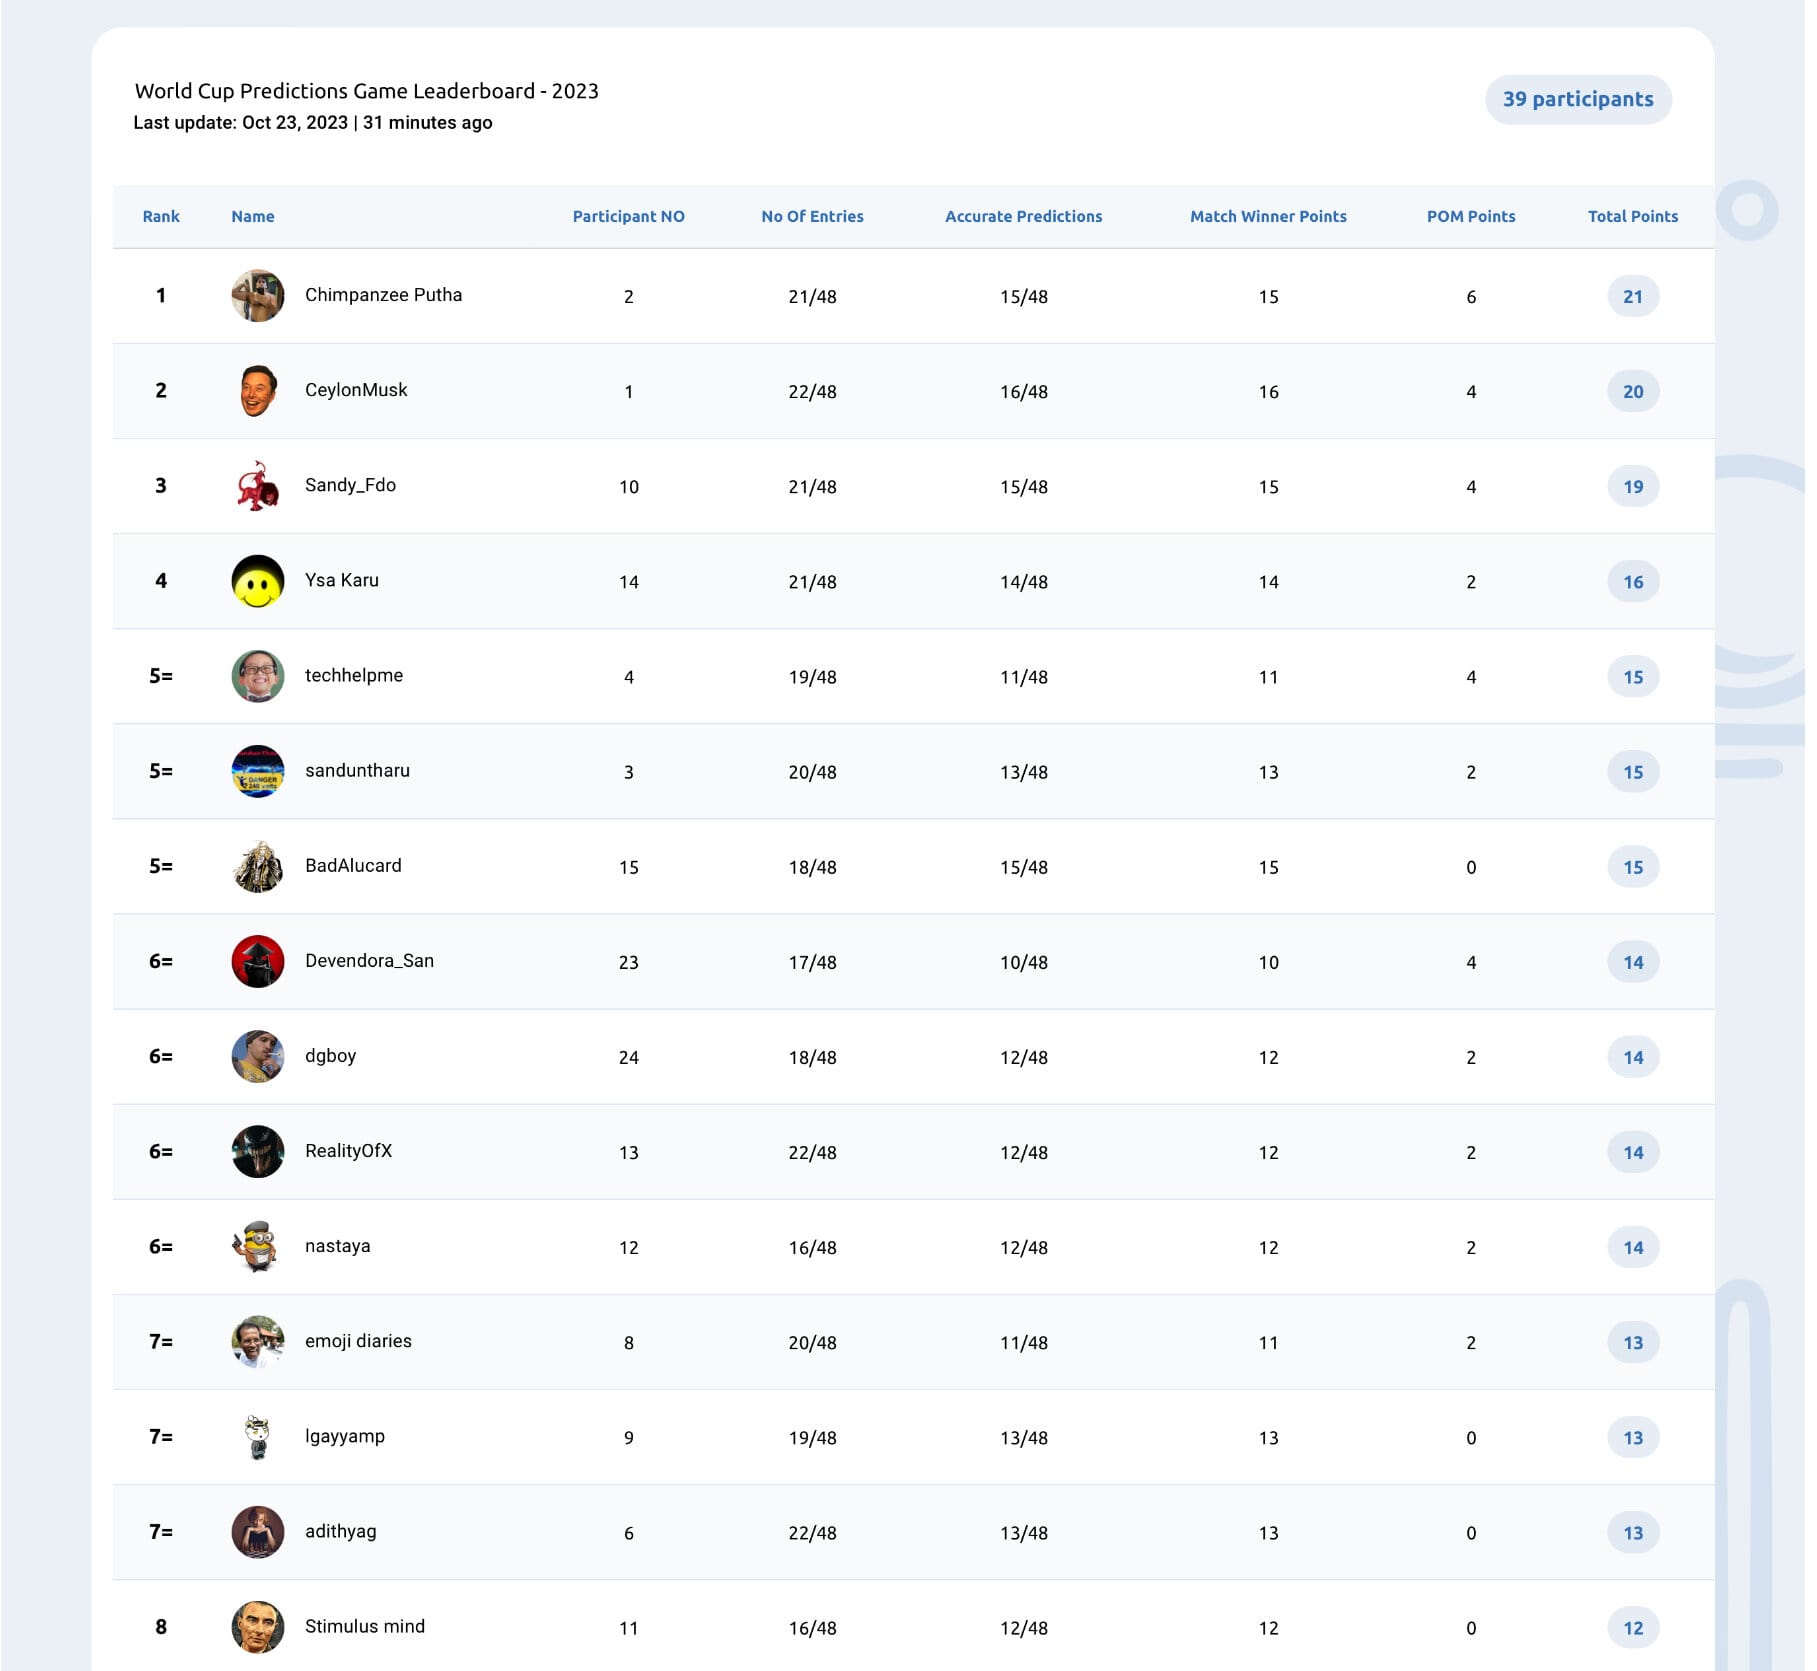Click the emoji diaries name link
1817x1671 pixels.
pos(358,1341)
